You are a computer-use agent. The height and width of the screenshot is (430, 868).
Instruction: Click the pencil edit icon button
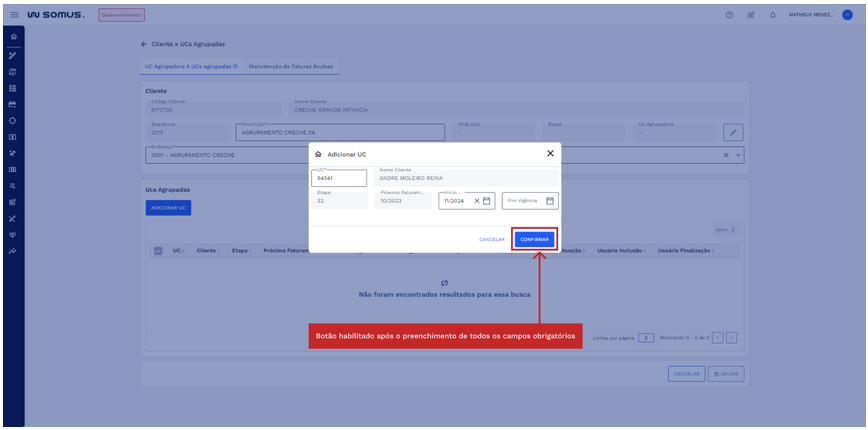[x=733, y=132]
